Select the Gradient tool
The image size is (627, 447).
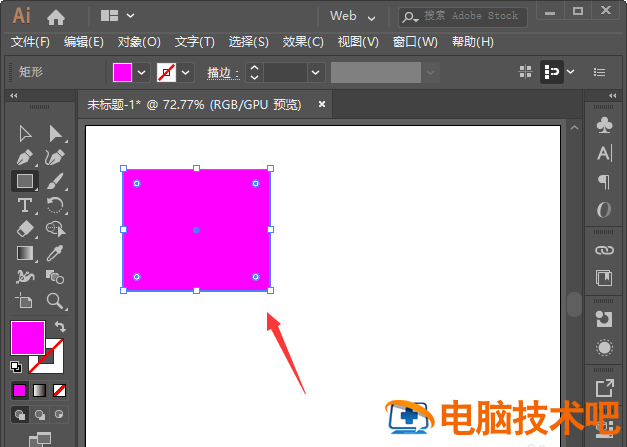(x=25, y=253)
